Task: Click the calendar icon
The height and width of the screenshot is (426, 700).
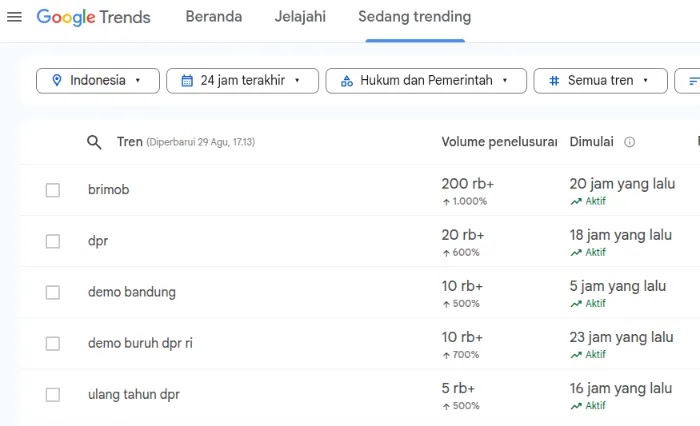Action: pos(187,81)
